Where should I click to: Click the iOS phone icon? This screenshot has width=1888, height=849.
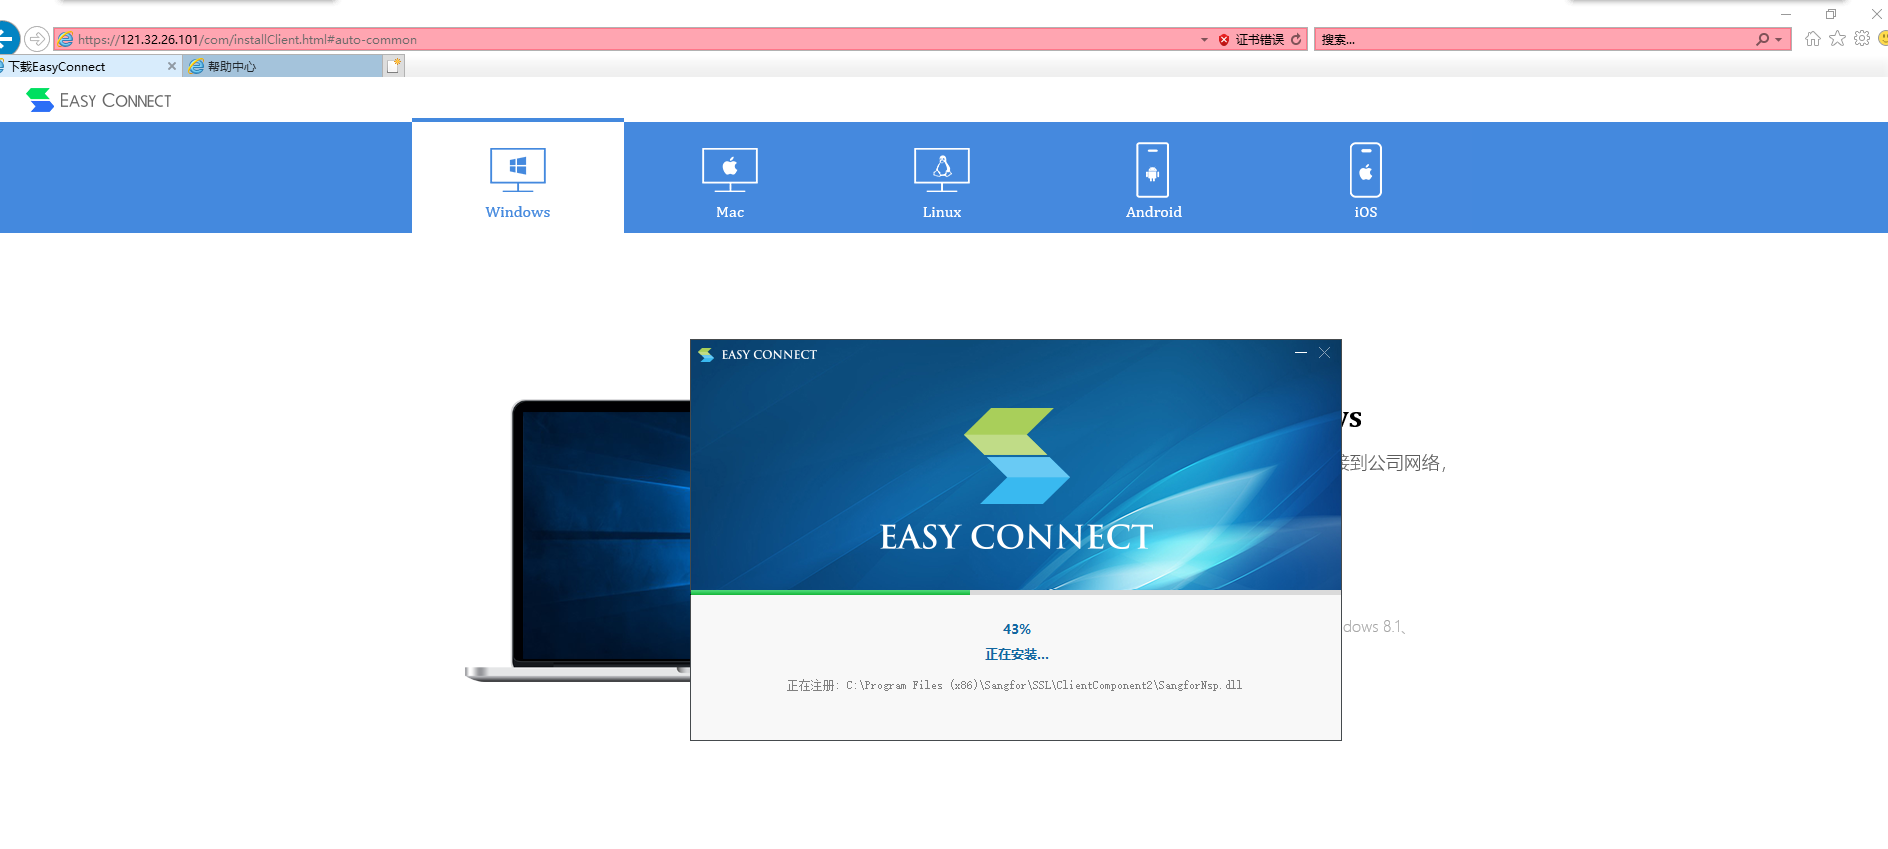(1366, 170)
